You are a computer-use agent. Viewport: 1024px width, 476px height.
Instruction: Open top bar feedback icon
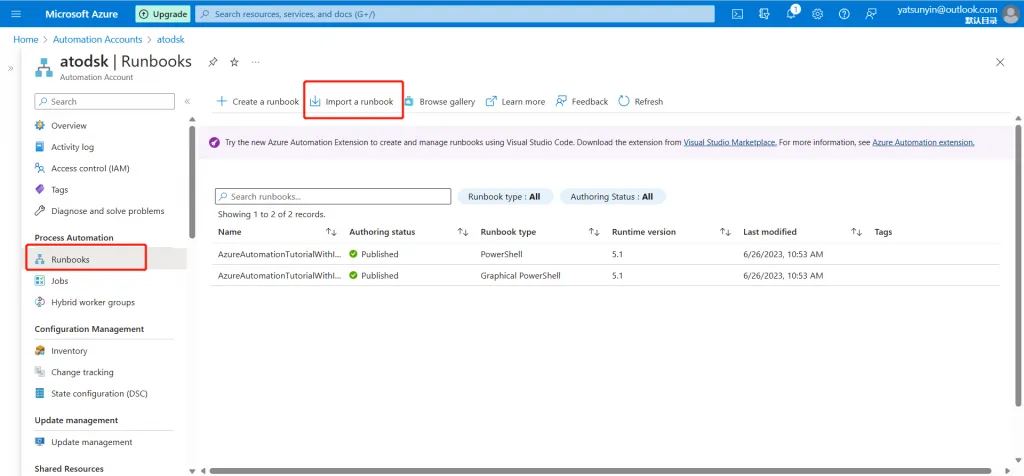[x=871, y=14]
